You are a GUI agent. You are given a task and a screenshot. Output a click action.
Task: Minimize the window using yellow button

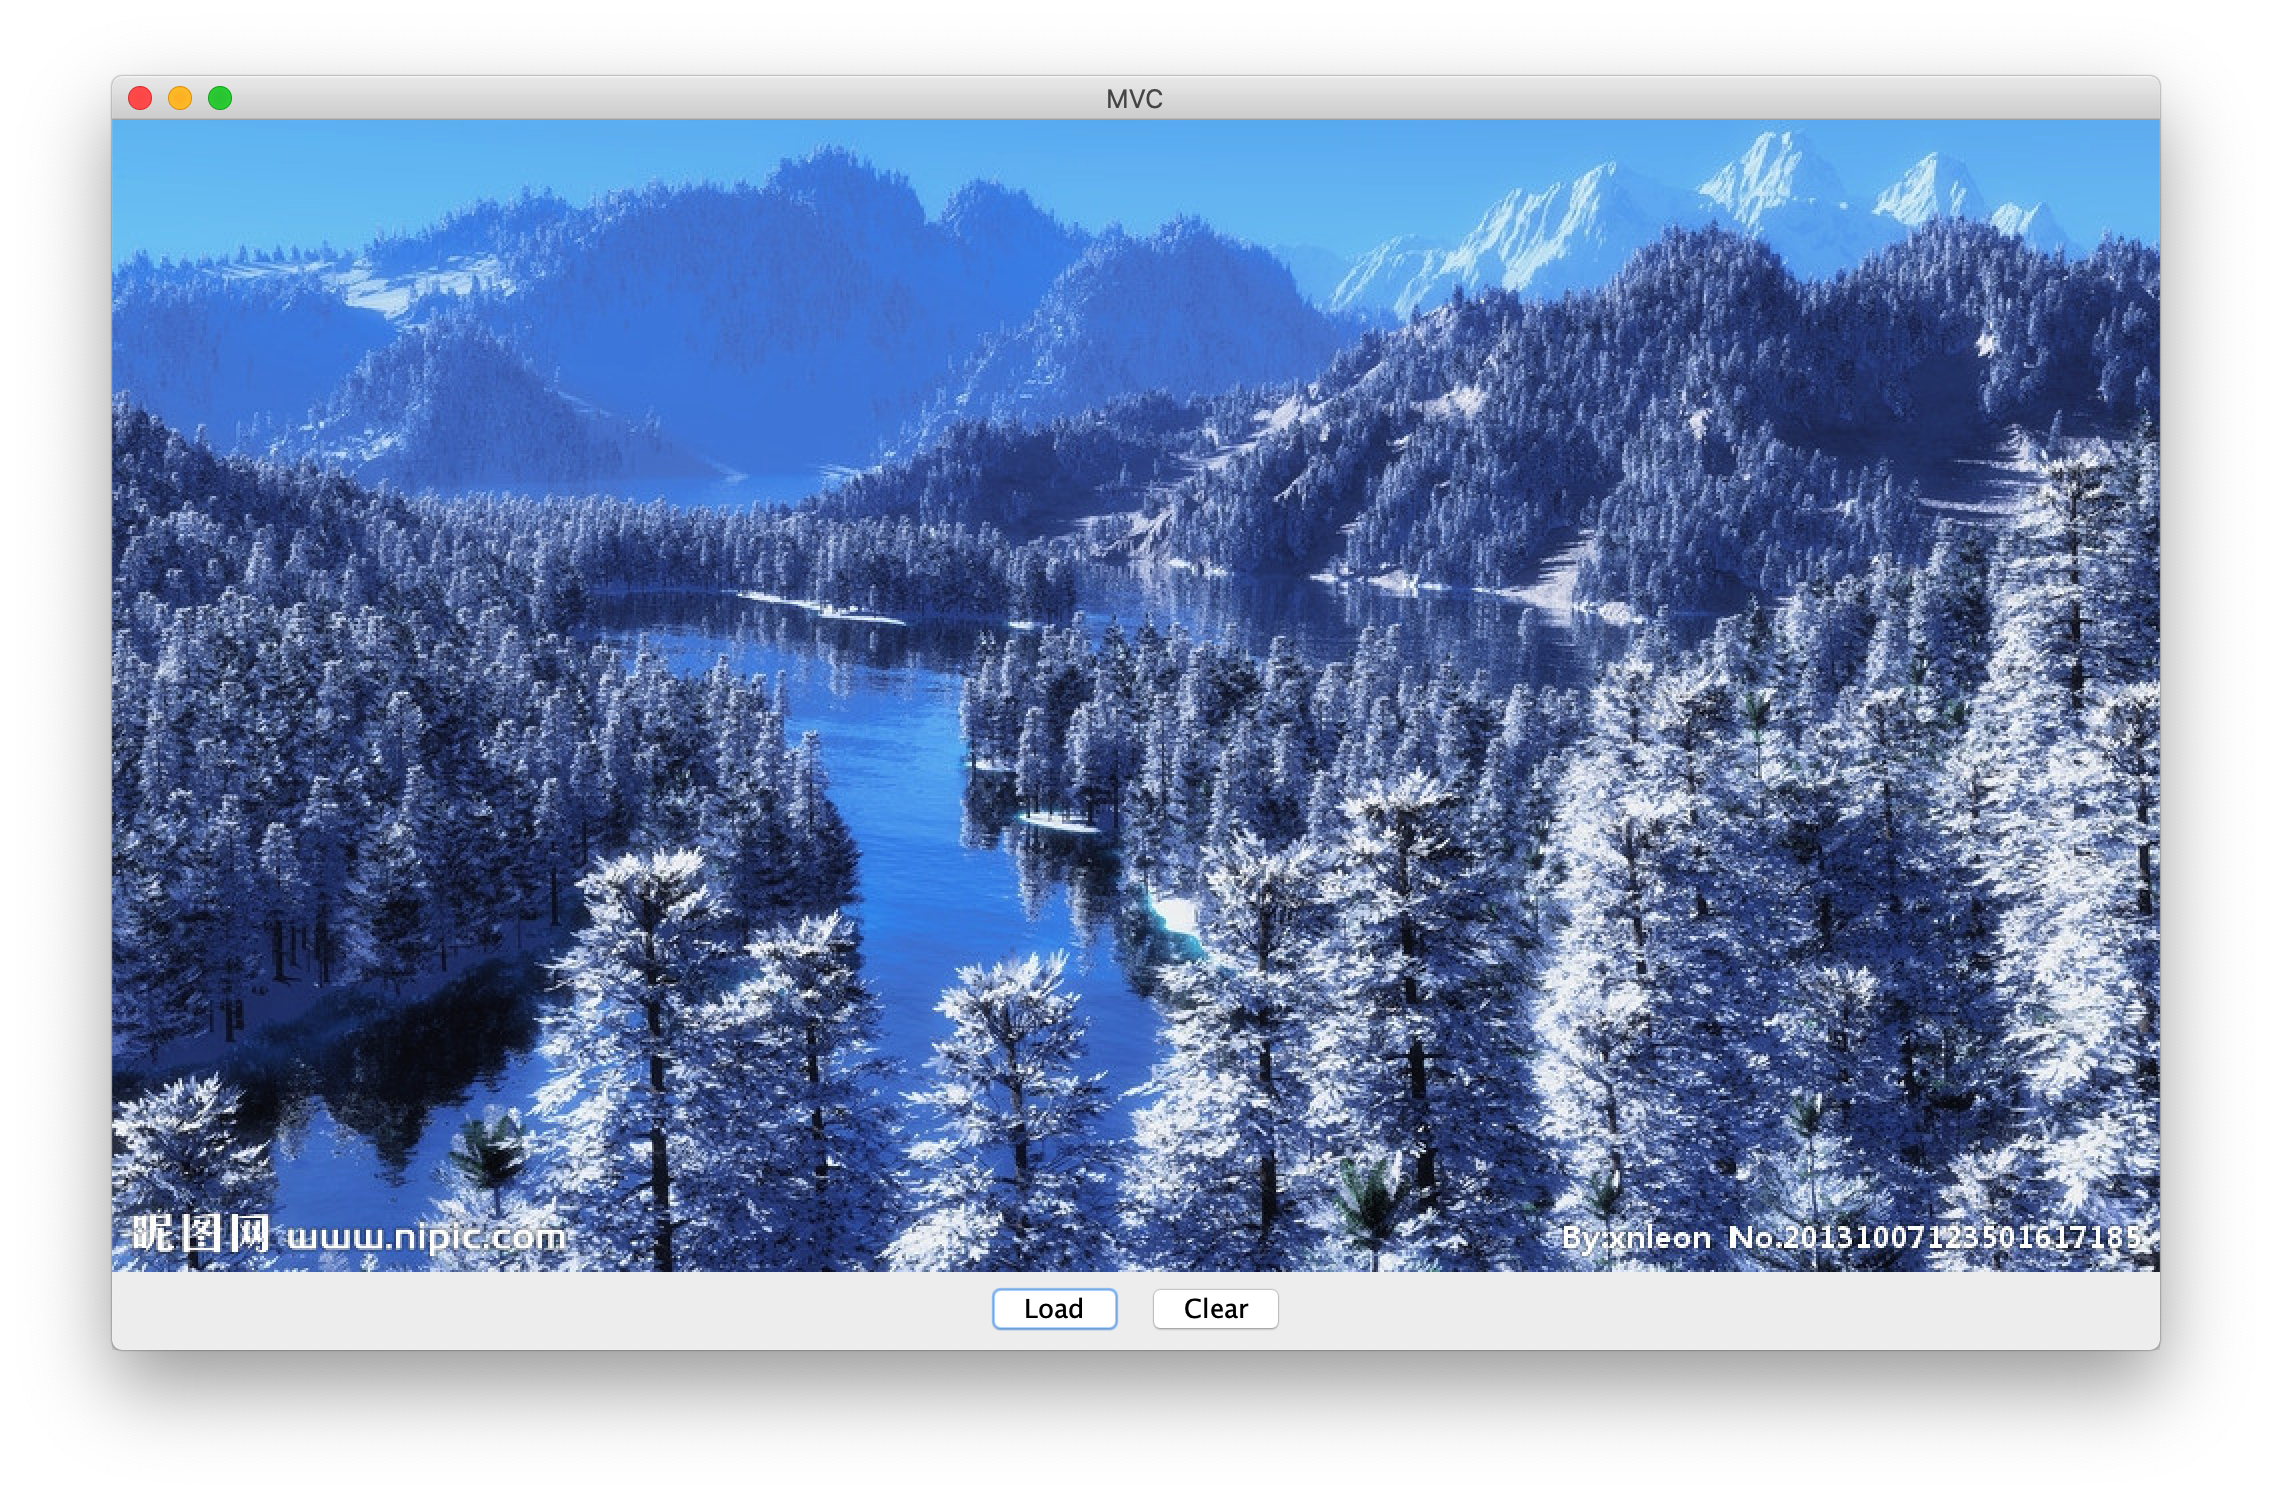(x=180, y=98)
